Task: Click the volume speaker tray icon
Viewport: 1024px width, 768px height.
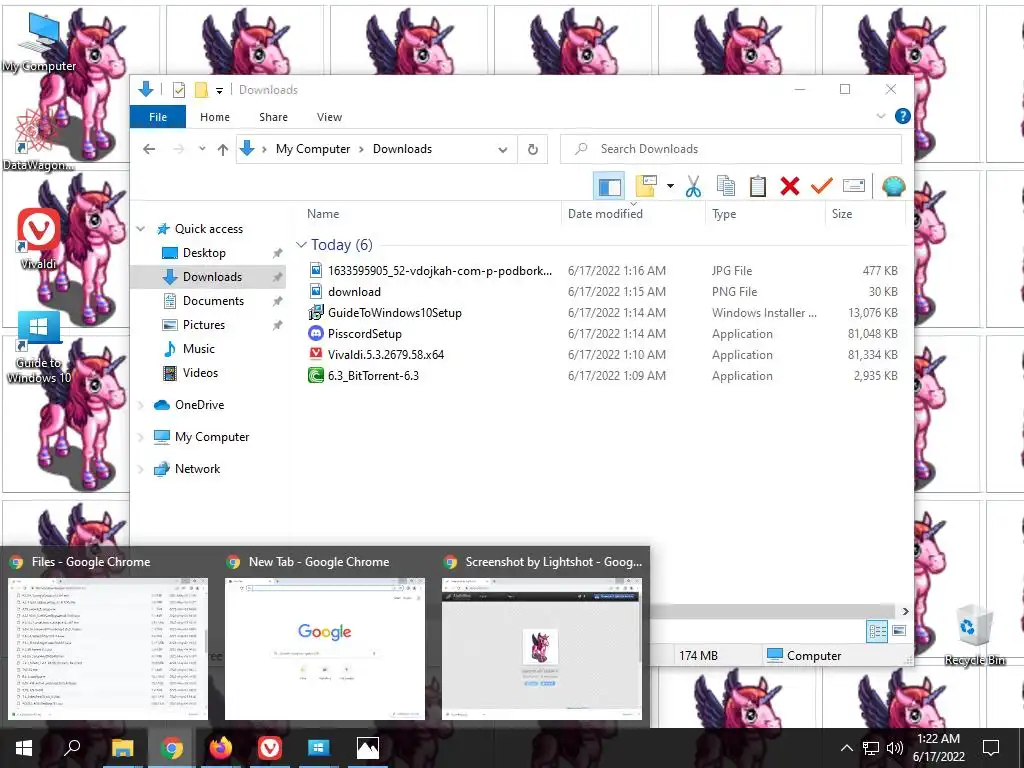Action: [x=894, y=748]
